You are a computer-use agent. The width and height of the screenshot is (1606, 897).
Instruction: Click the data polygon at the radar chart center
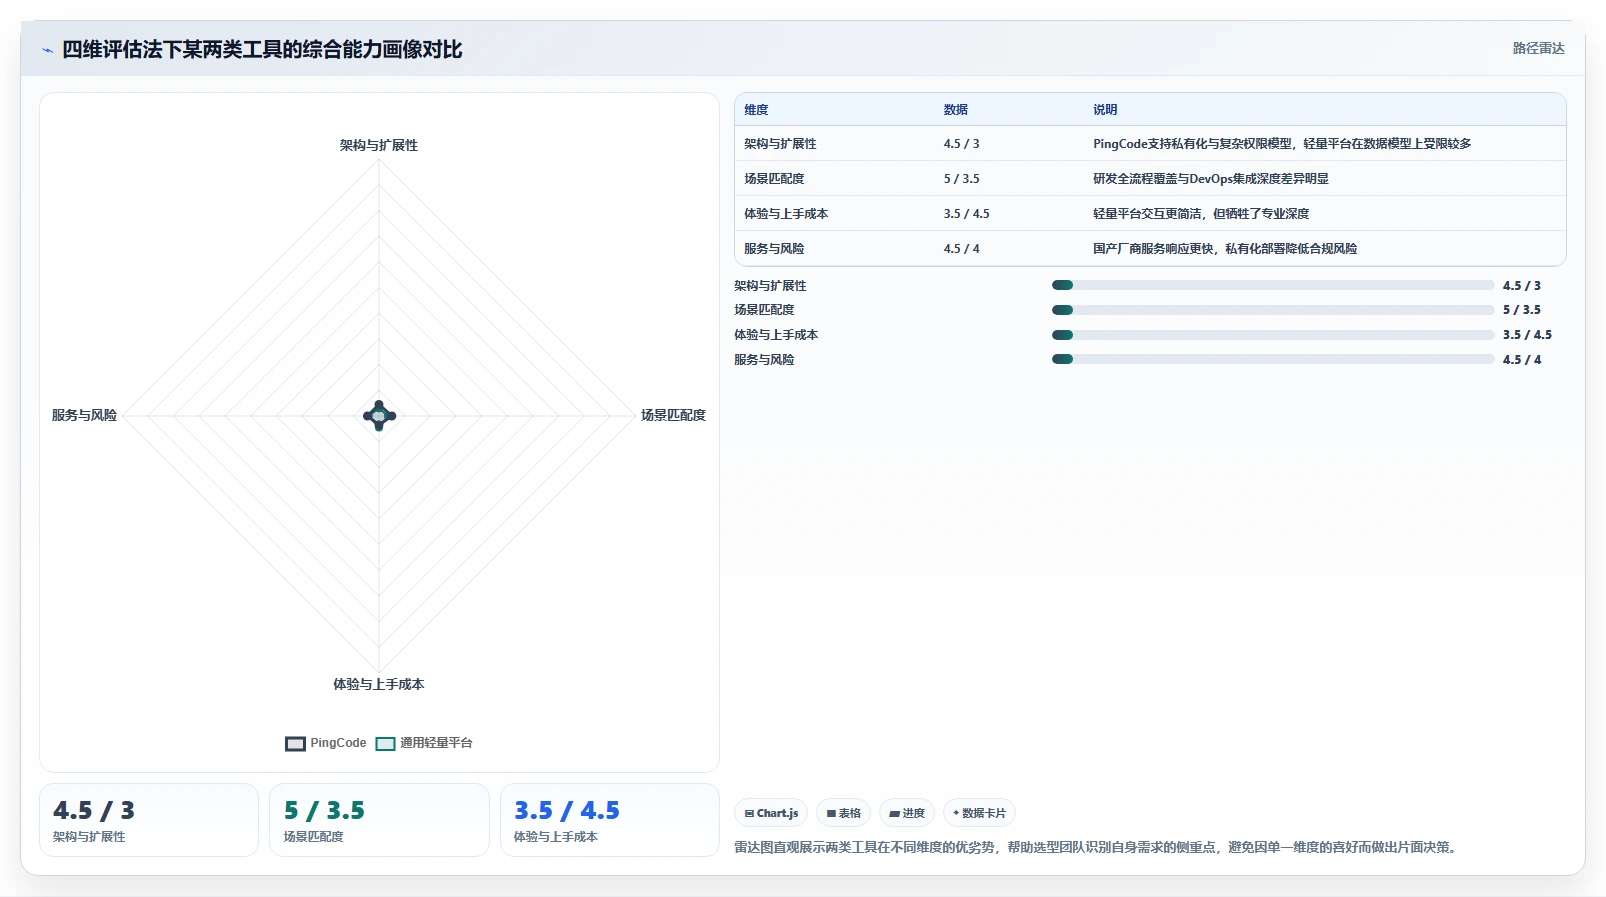pos(379,416)
